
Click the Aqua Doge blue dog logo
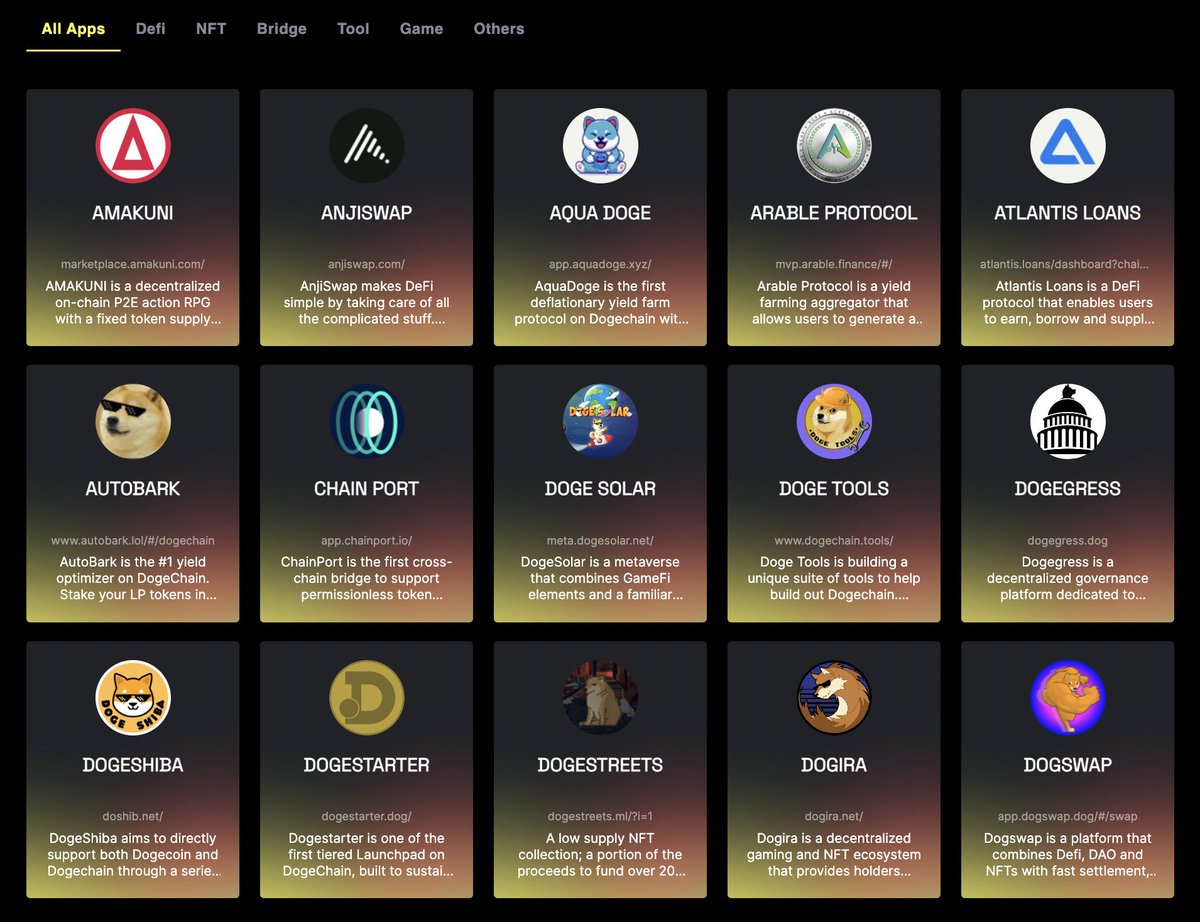point(600,146)
